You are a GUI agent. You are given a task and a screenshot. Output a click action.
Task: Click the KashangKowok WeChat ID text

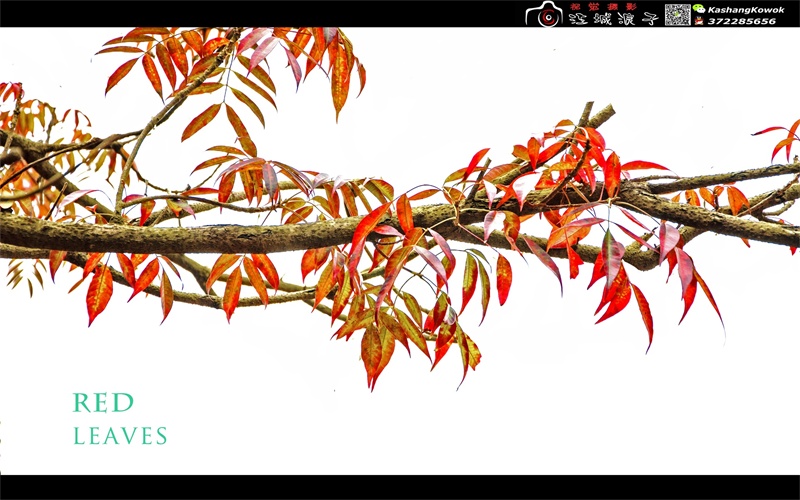point(744,8)
